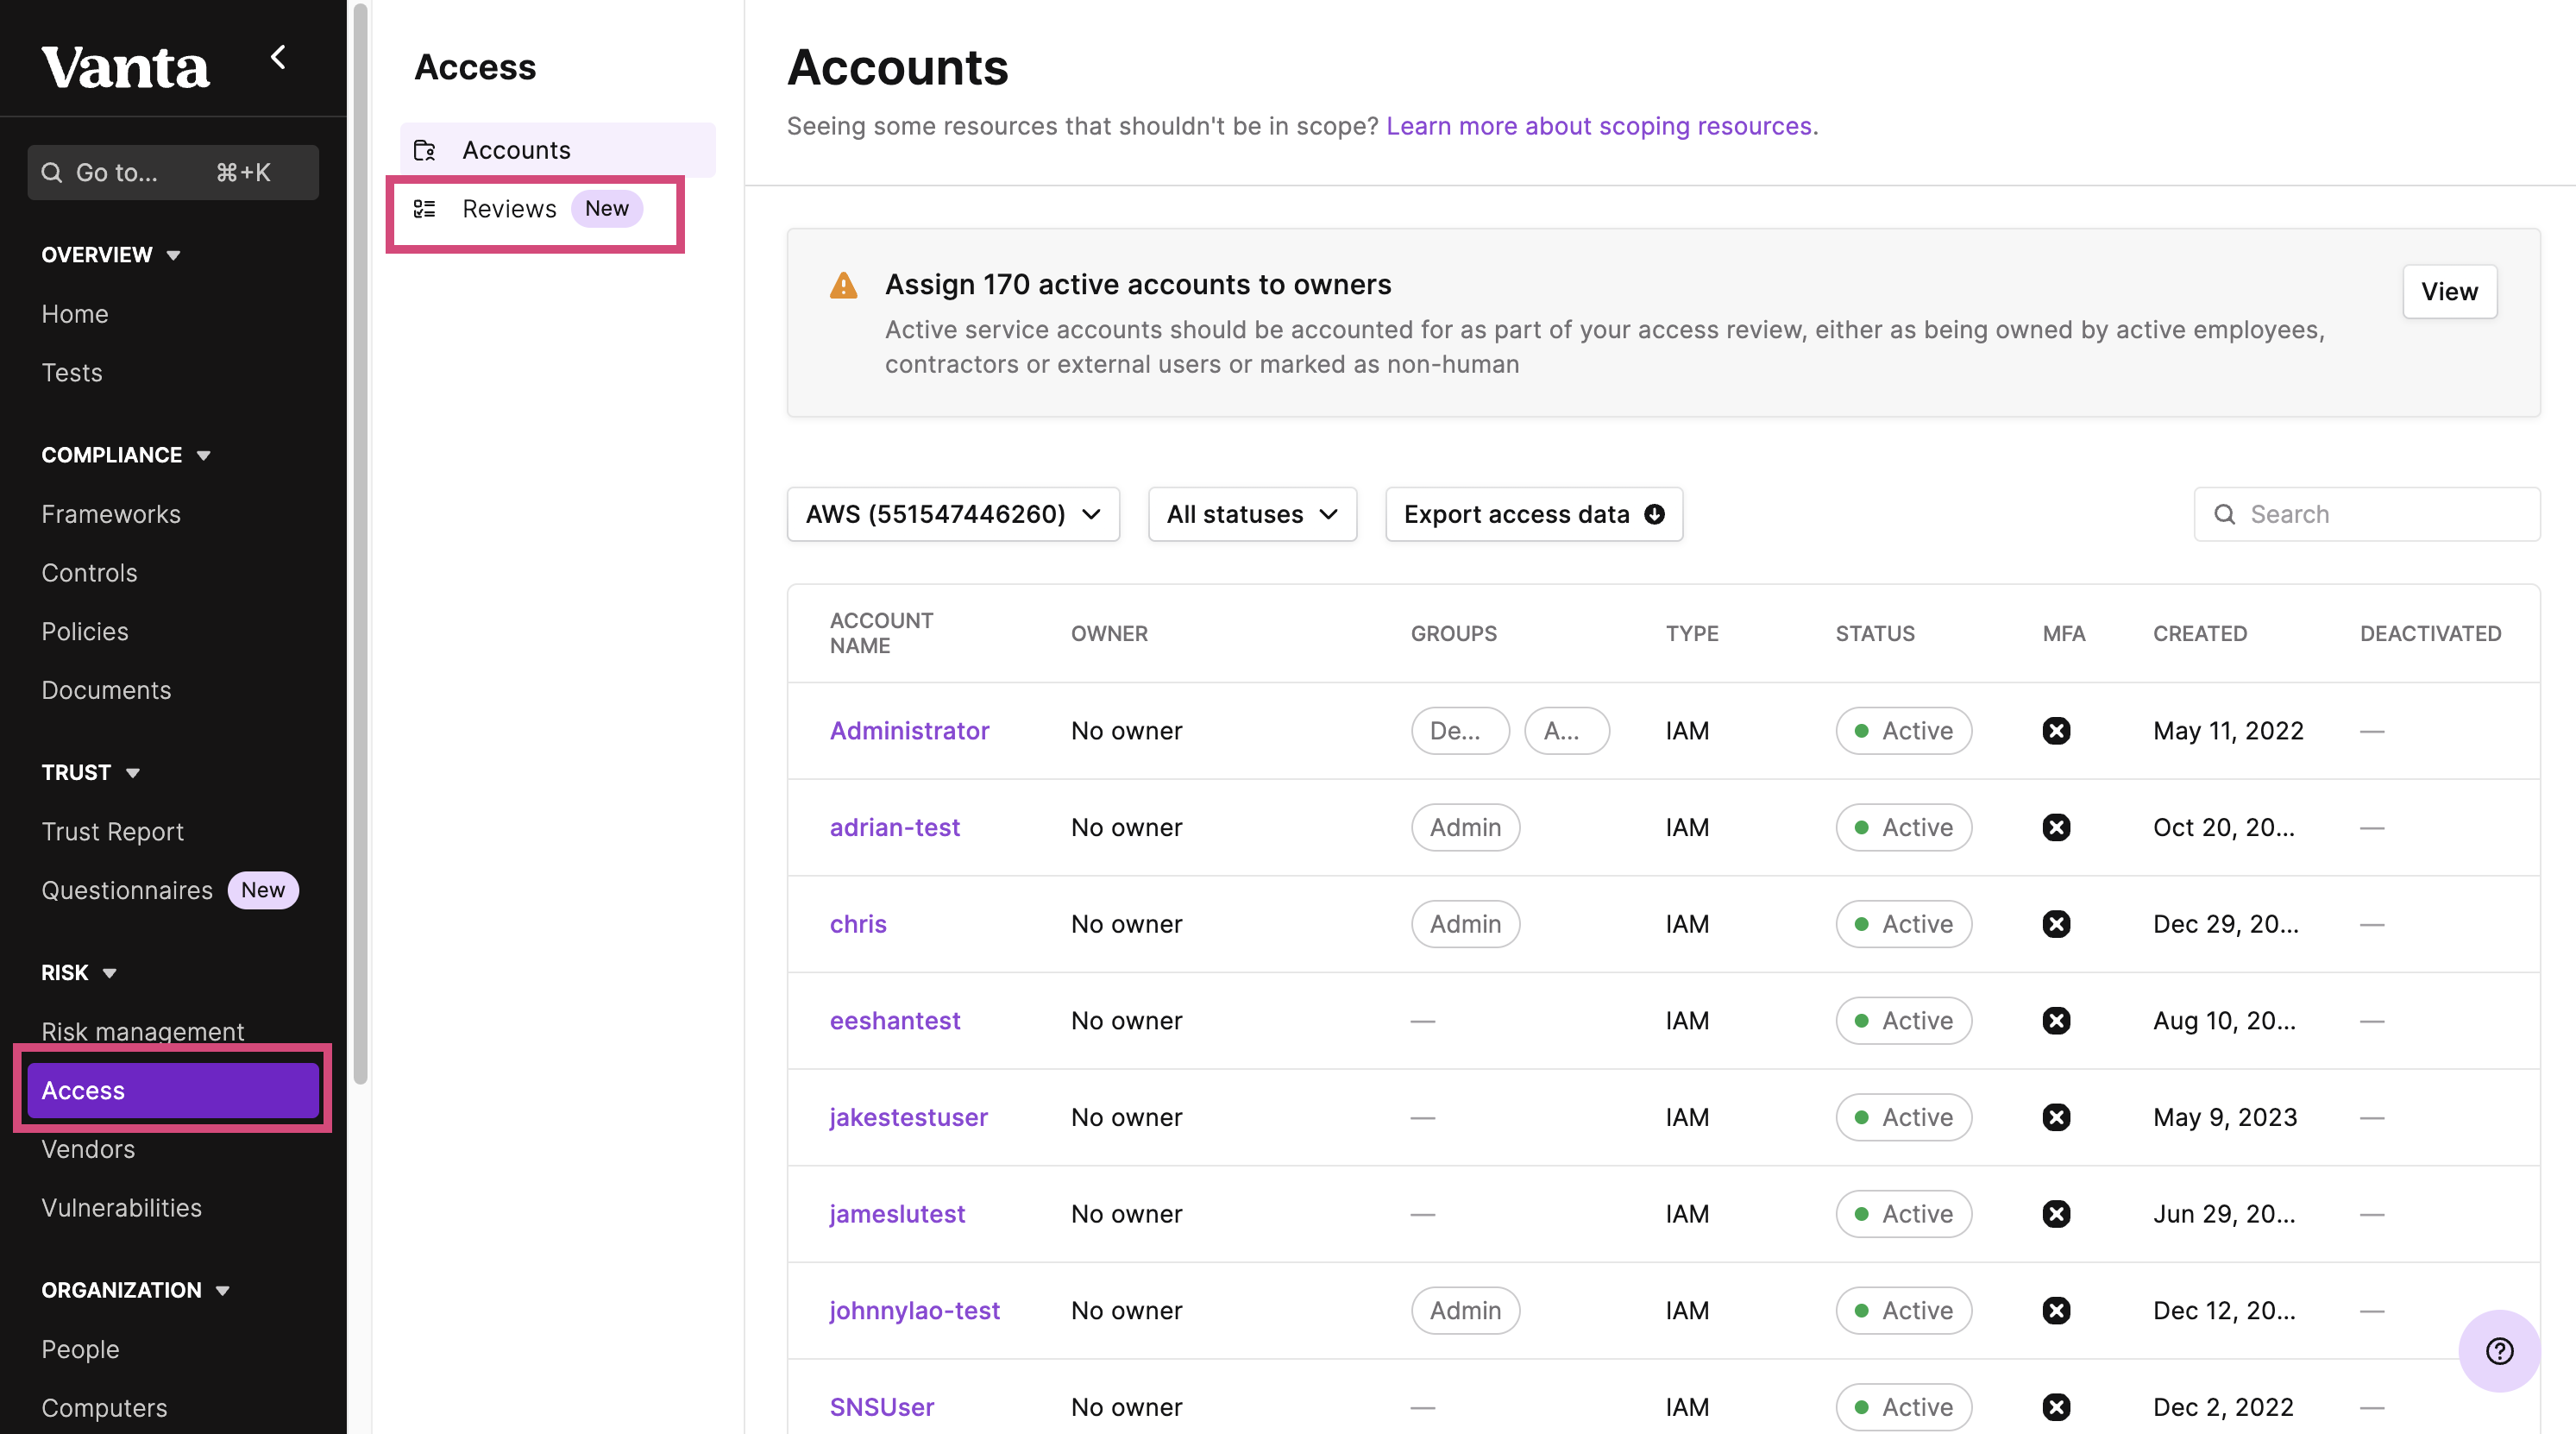Open the All statuses filter dropdown

[x=1252, y=514]
